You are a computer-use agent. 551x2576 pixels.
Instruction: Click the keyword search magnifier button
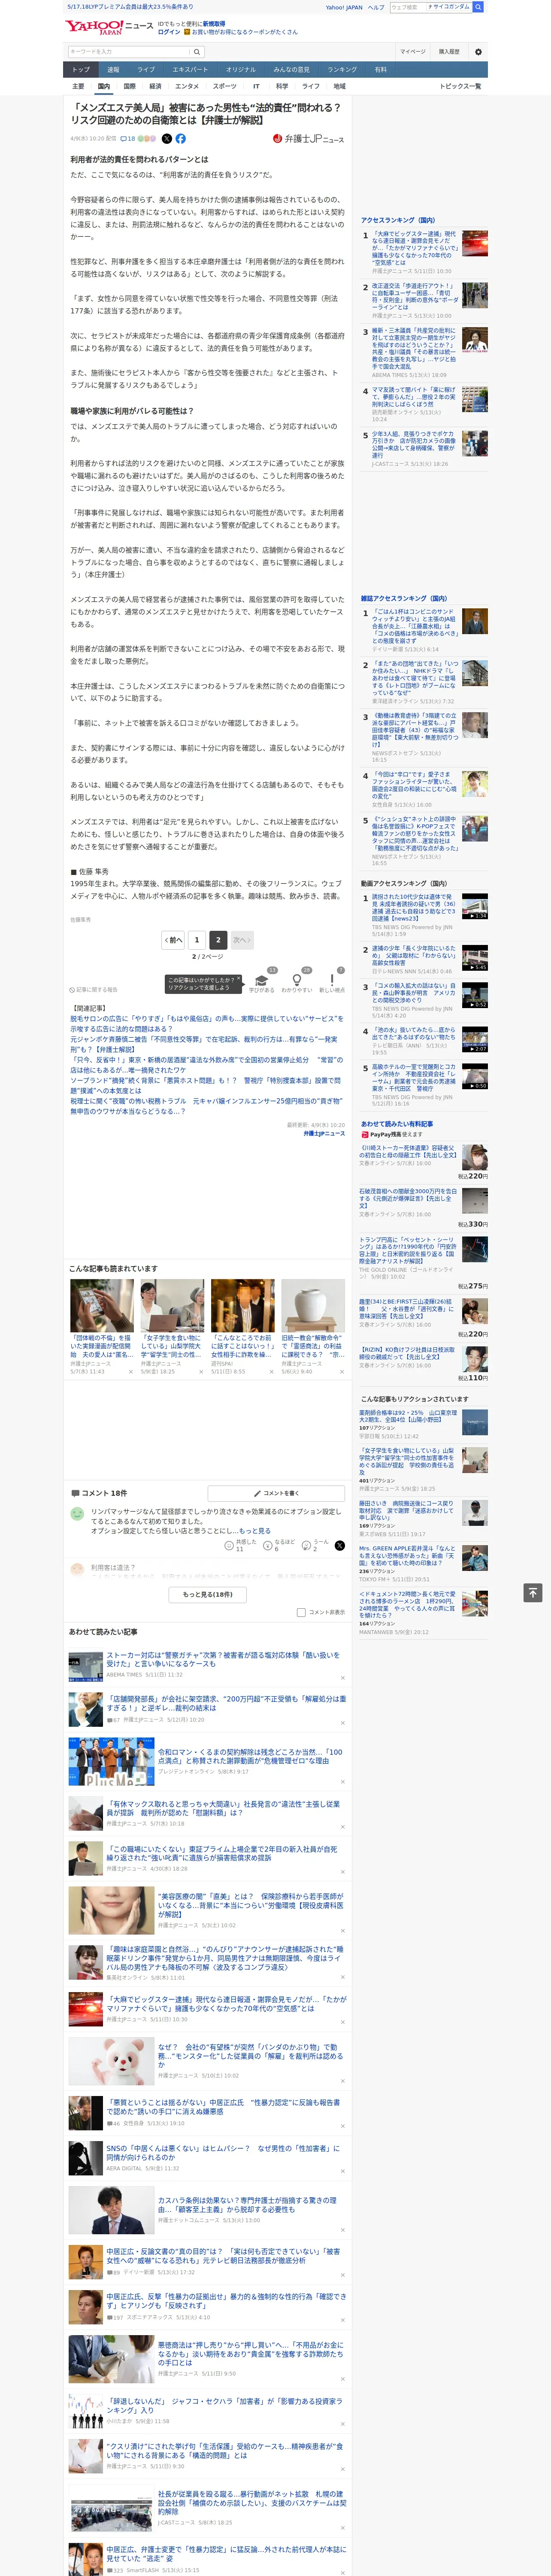point(197,52)
